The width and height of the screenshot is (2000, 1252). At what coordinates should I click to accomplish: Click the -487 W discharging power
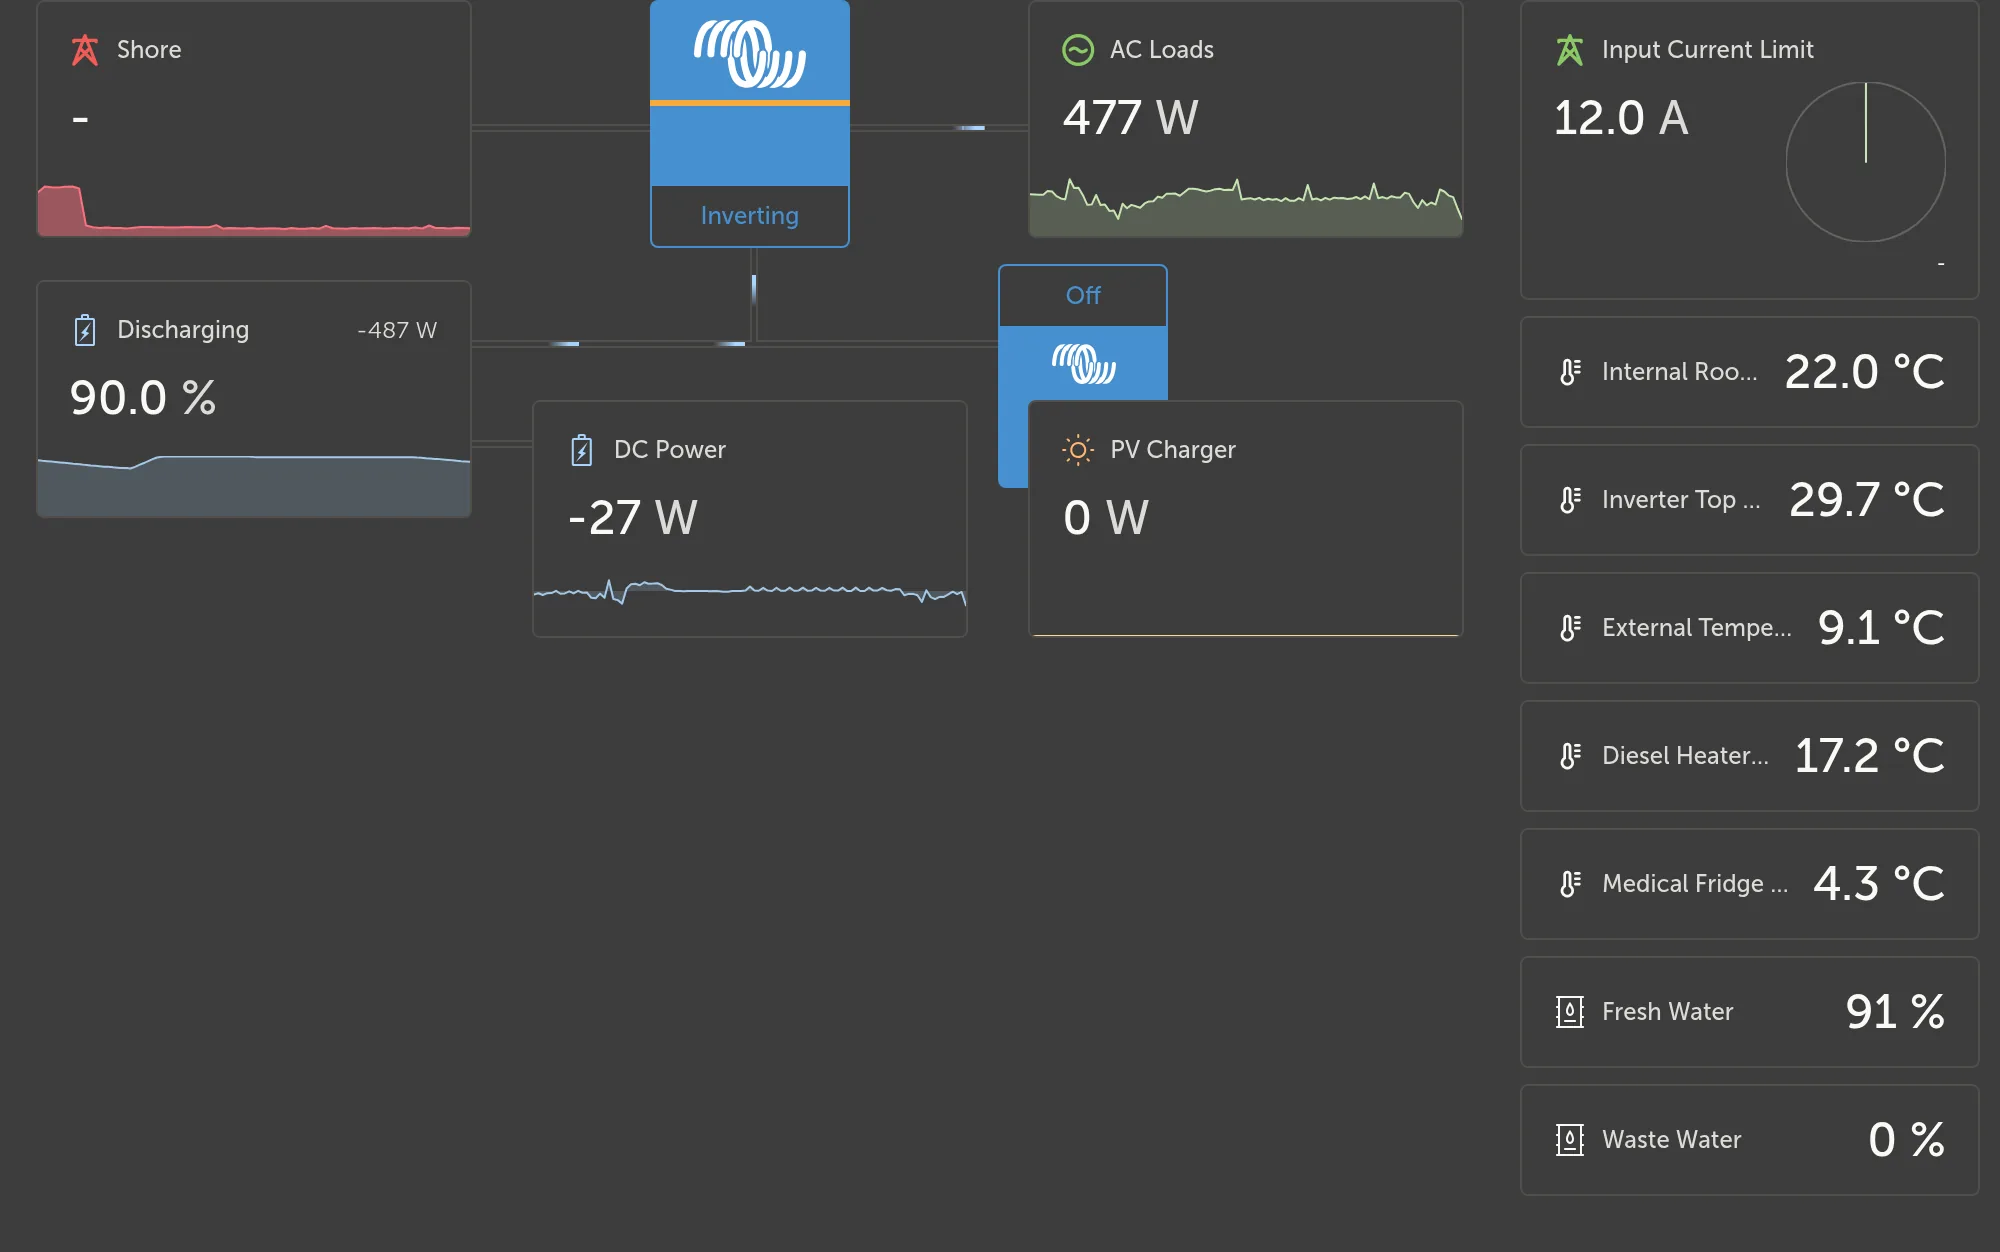397,331
